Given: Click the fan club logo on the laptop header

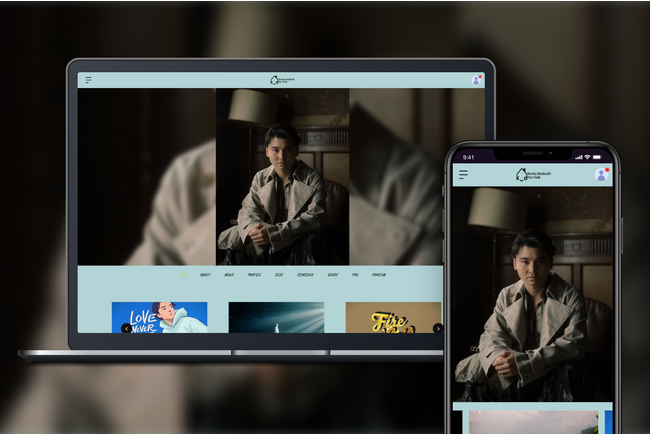Looking at the screenshot, I should [282, 80].
